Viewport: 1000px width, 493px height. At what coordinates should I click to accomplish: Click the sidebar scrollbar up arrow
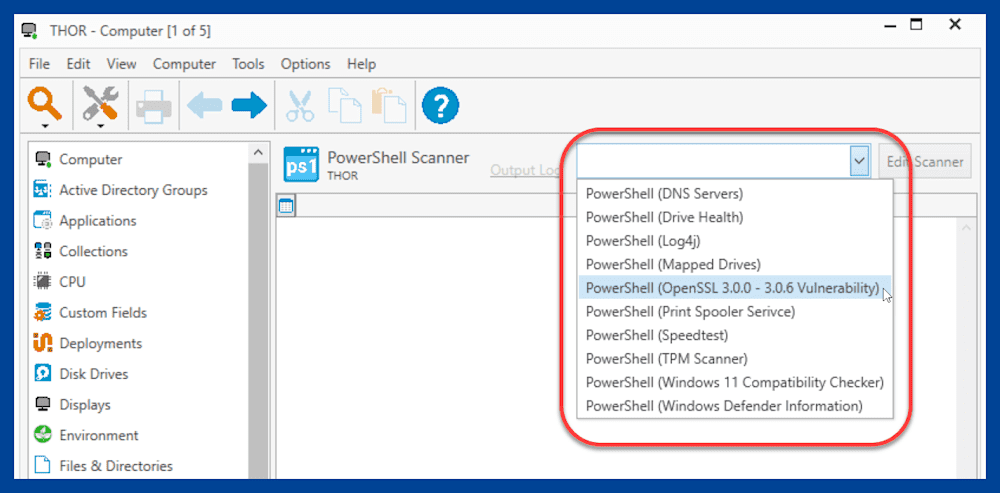(258, 152)
